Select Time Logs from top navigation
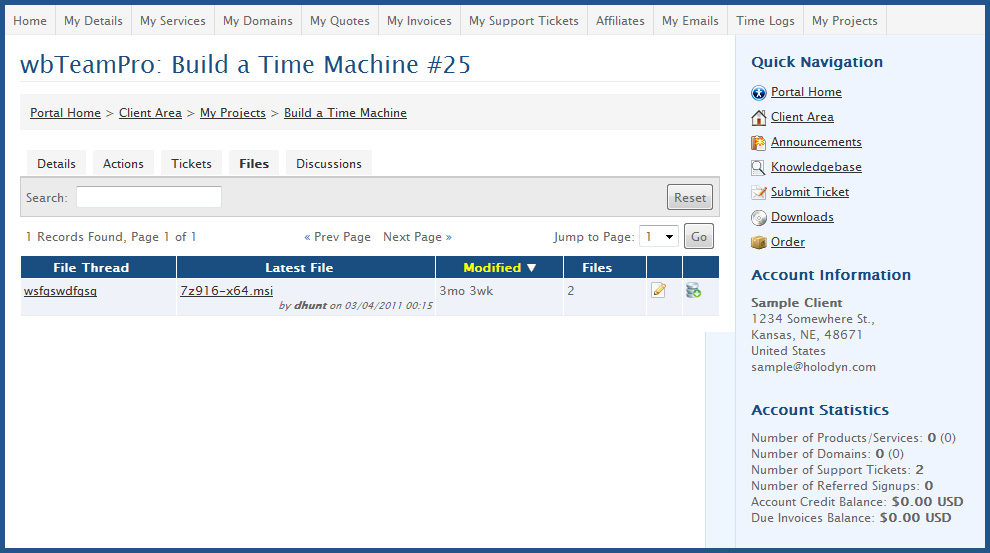The width and height of the screenshot is (990, 553). [x=765, y=21]
